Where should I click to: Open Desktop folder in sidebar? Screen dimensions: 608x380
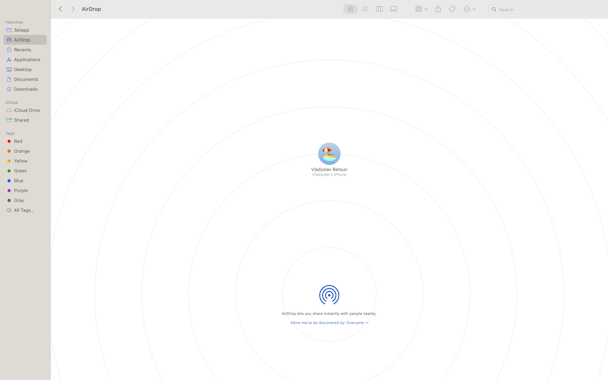tap(25, 69)
